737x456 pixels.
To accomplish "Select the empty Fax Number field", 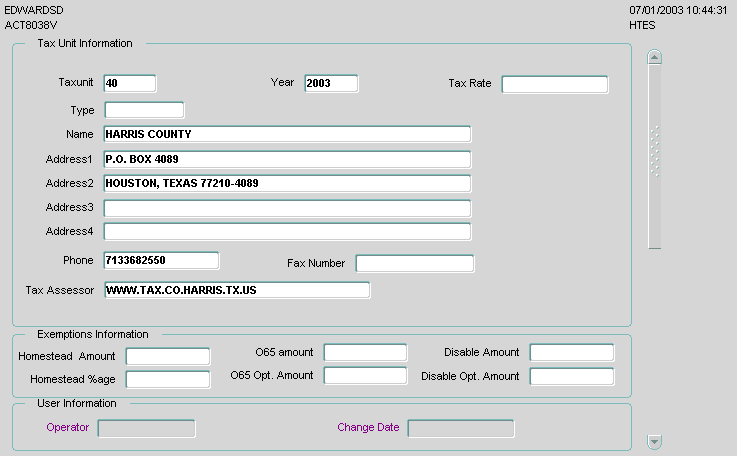I will (x=415, y=263).
